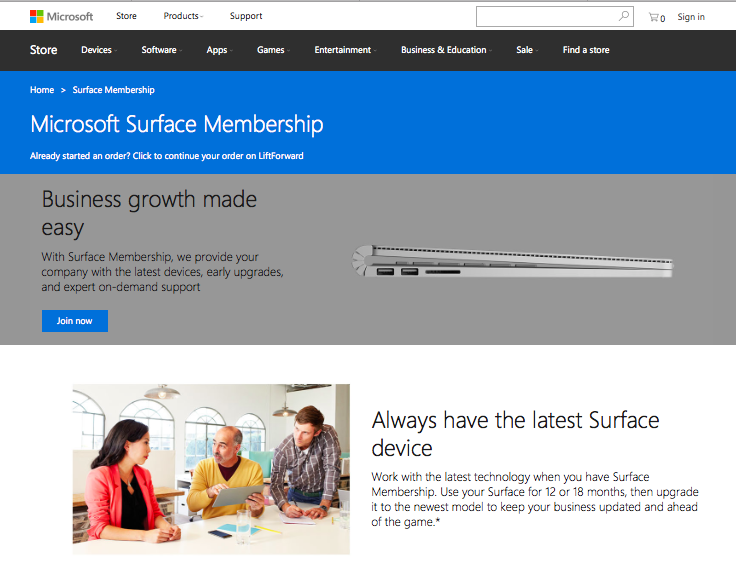Click the Store heading in dark bar
736x583 pixels.
43,50
